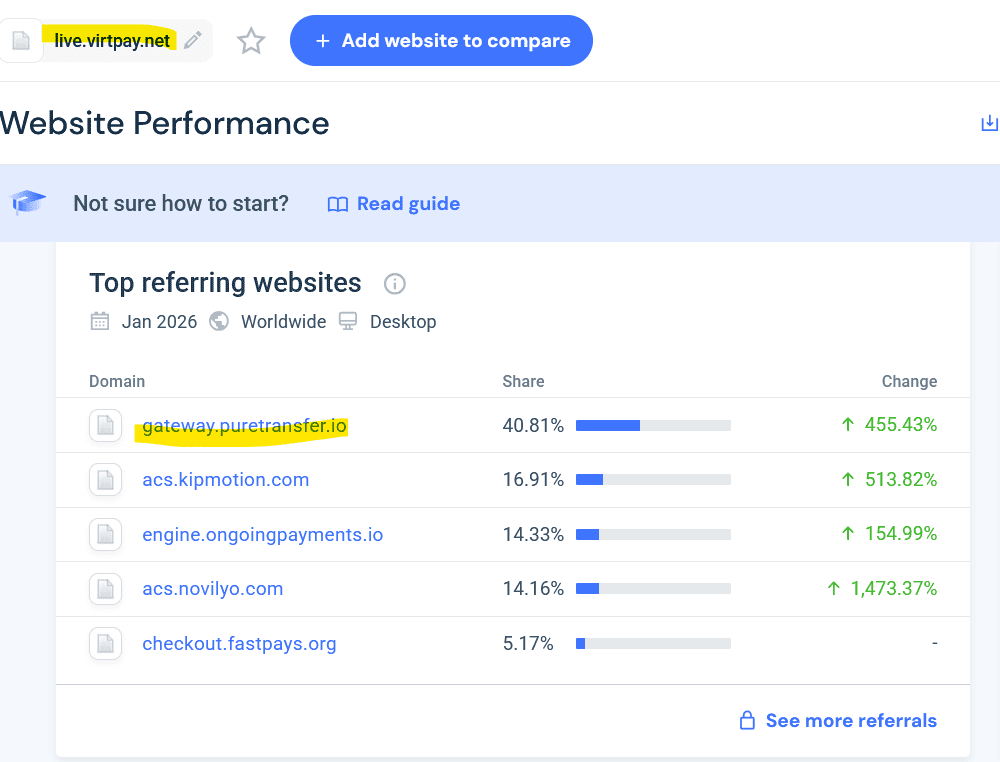Click the page icon next to gateway.puretransfer.io
1000x762 pixels.
[x=105, y=425]
